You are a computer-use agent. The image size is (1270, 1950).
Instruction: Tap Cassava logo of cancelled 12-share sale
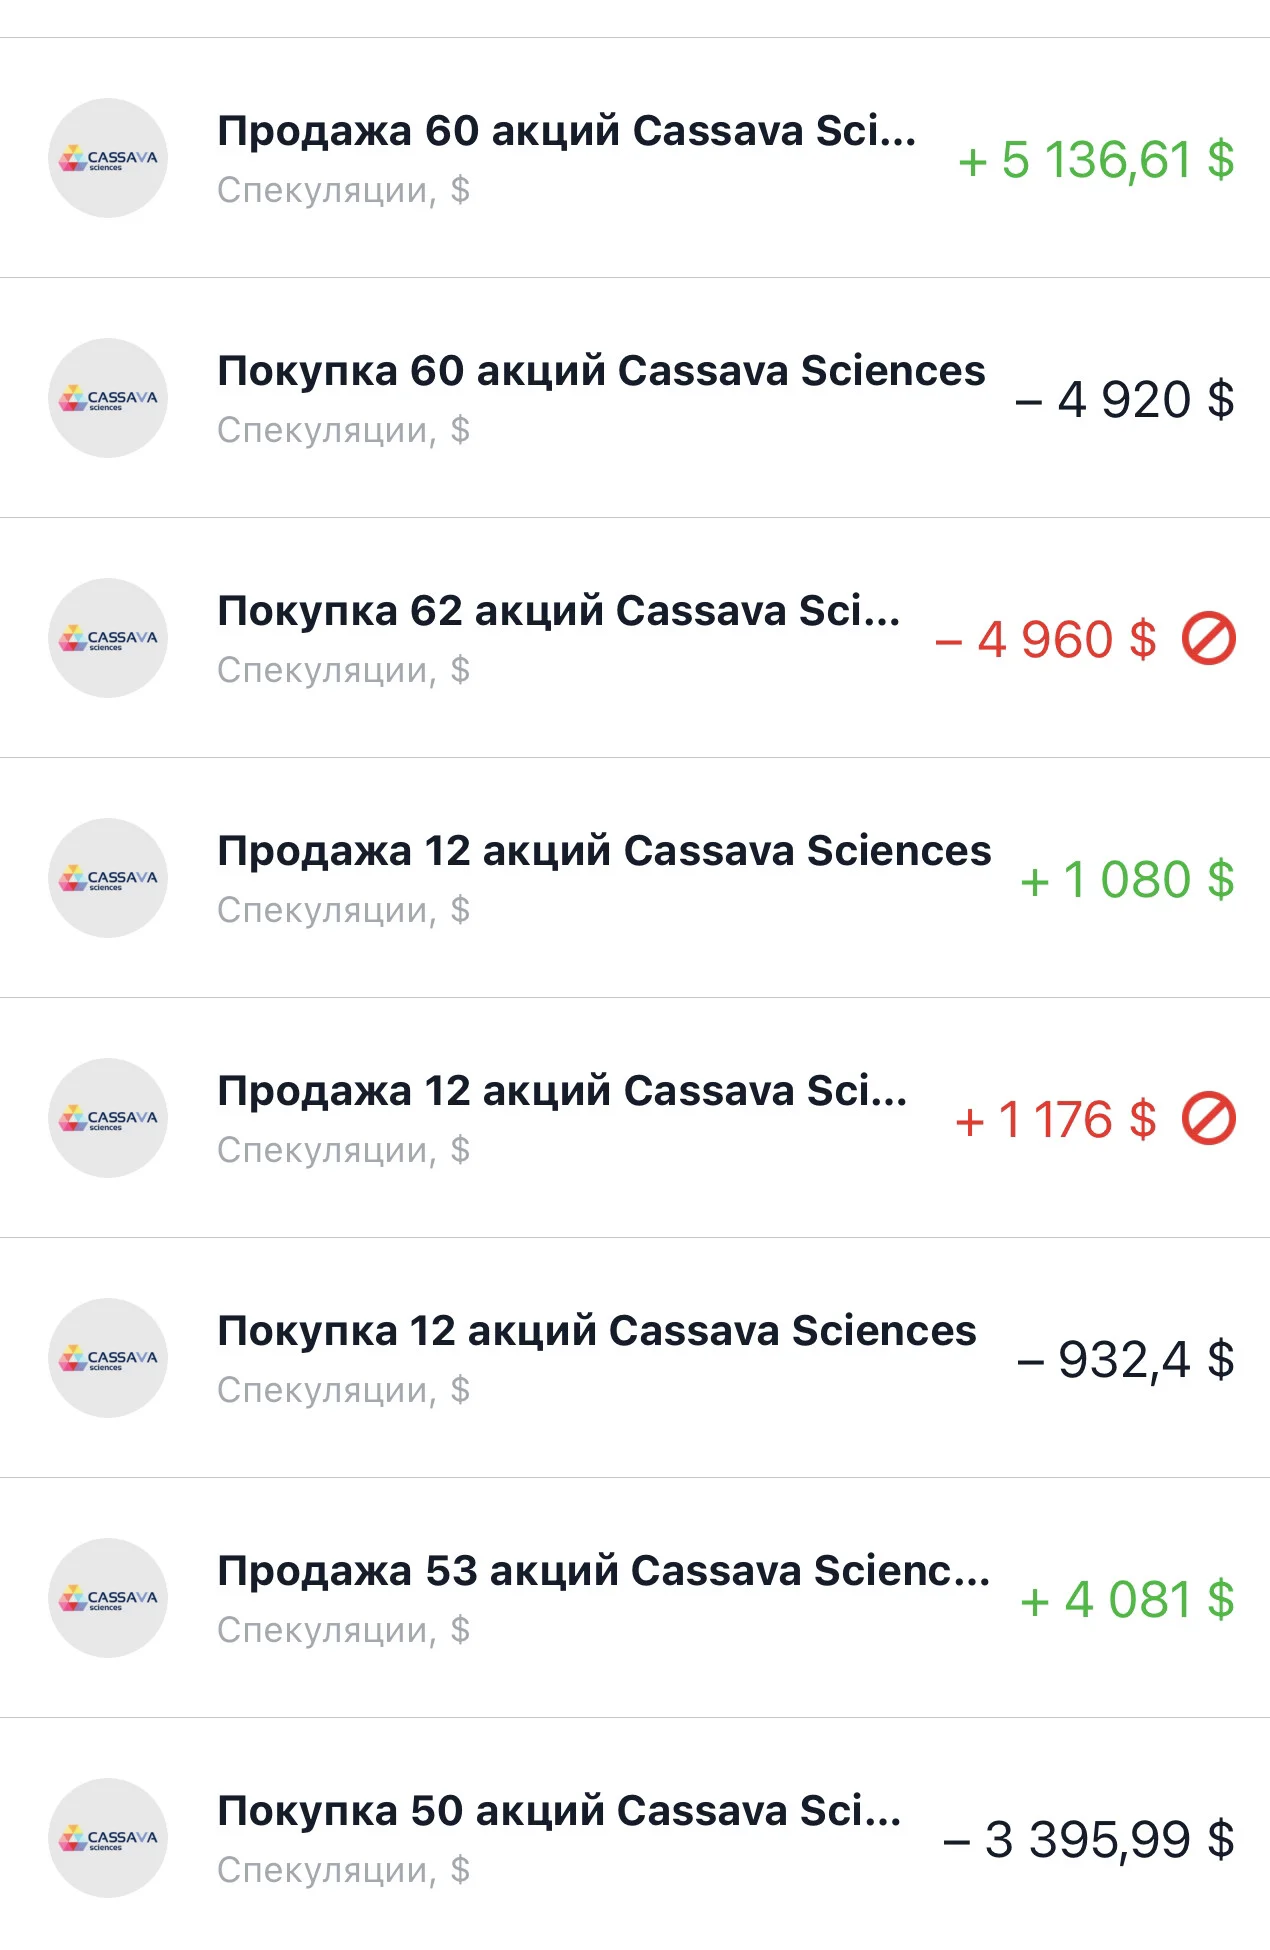point(108,1118)
